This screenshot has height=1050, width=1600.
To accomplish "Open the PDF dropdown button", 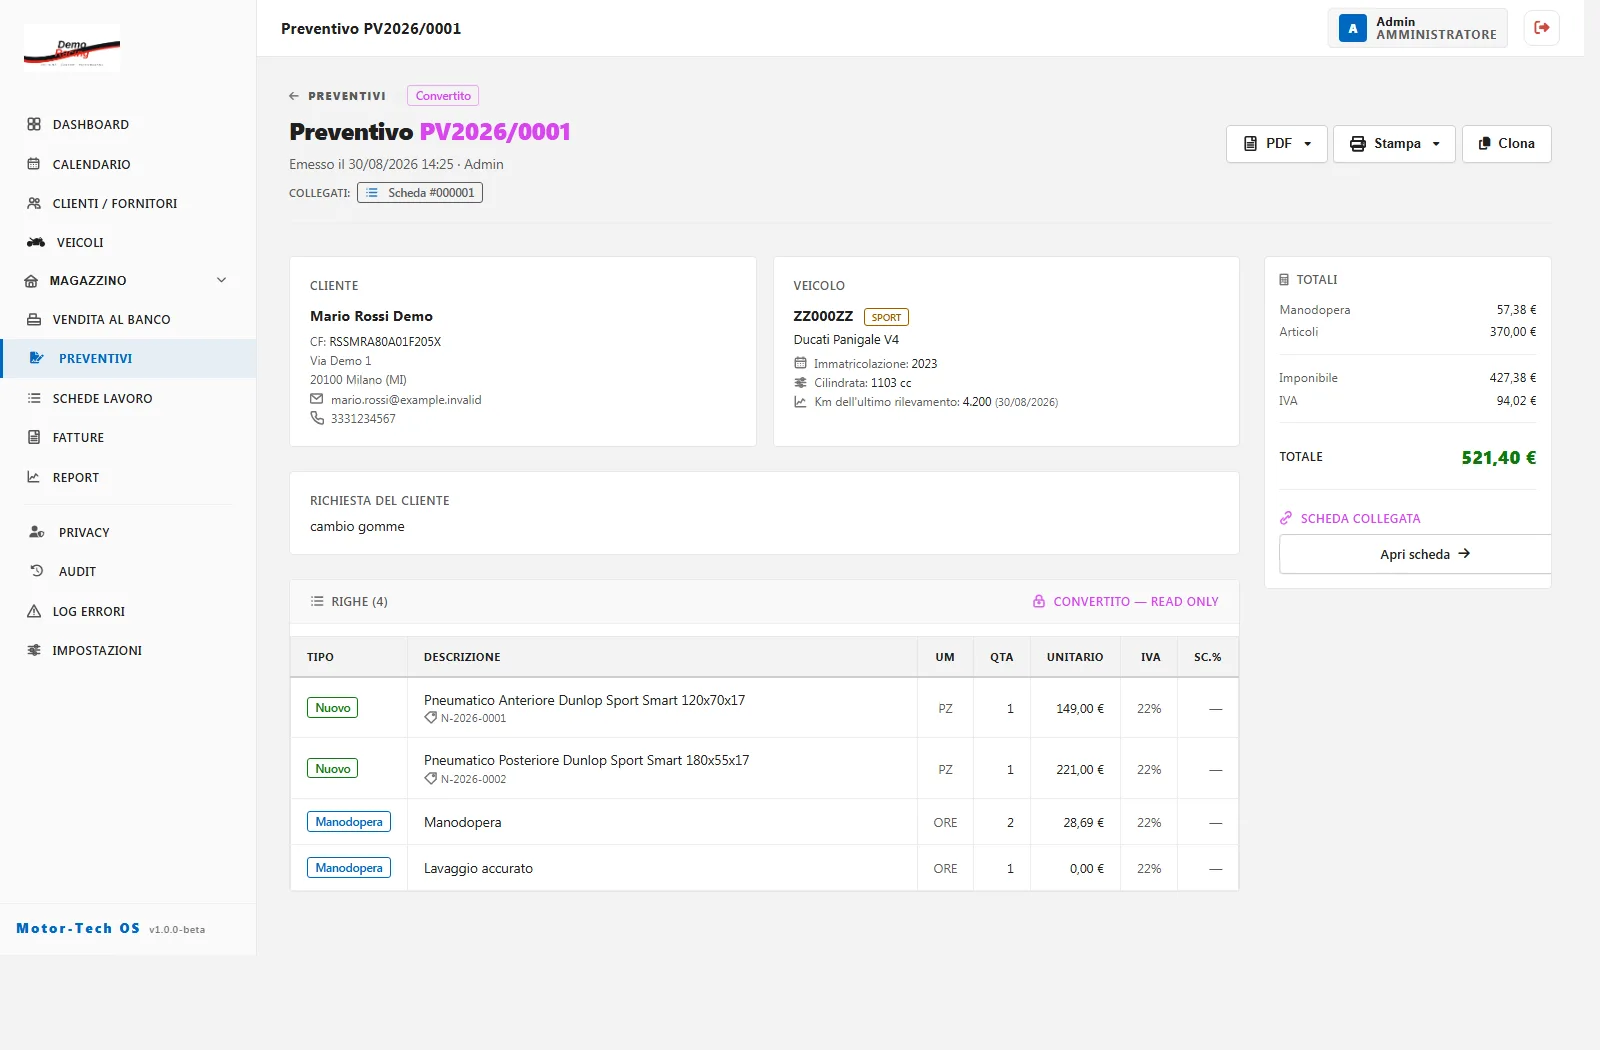I will [x=1277, y=143].
